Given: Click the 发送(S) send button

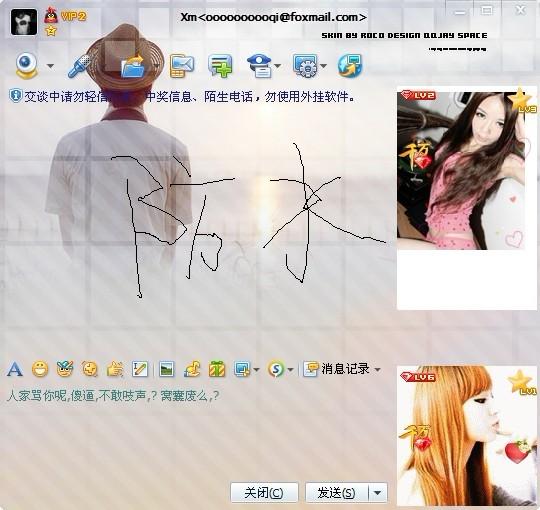Looking at the screenshot, I should point(336,493).
